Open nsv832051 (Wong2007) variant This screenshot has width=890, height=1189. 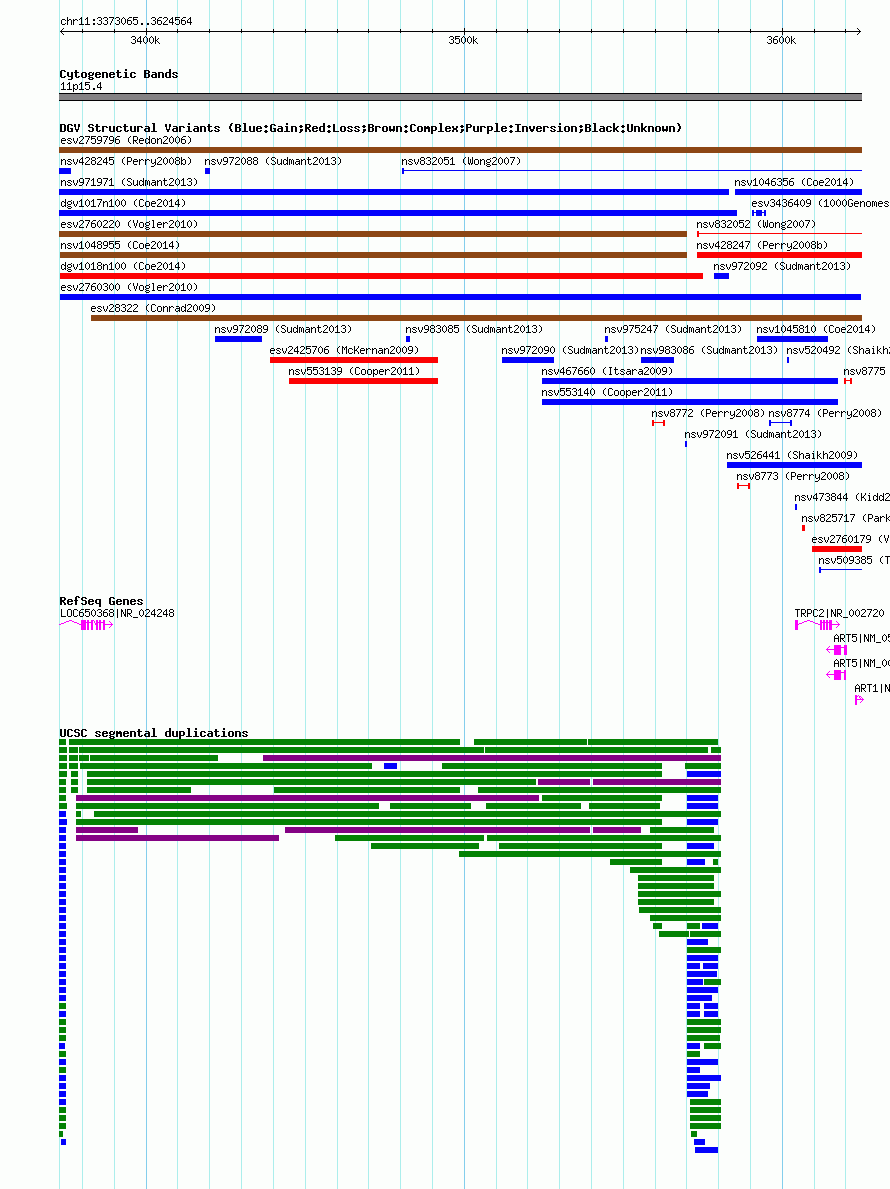click(x=461, y=162)
